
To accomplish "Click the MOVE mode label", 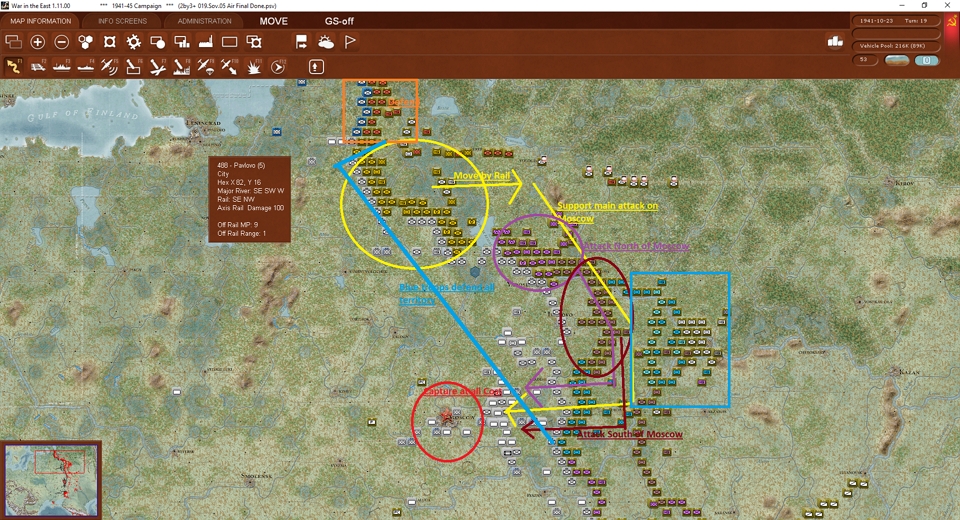I will [274, 21].
